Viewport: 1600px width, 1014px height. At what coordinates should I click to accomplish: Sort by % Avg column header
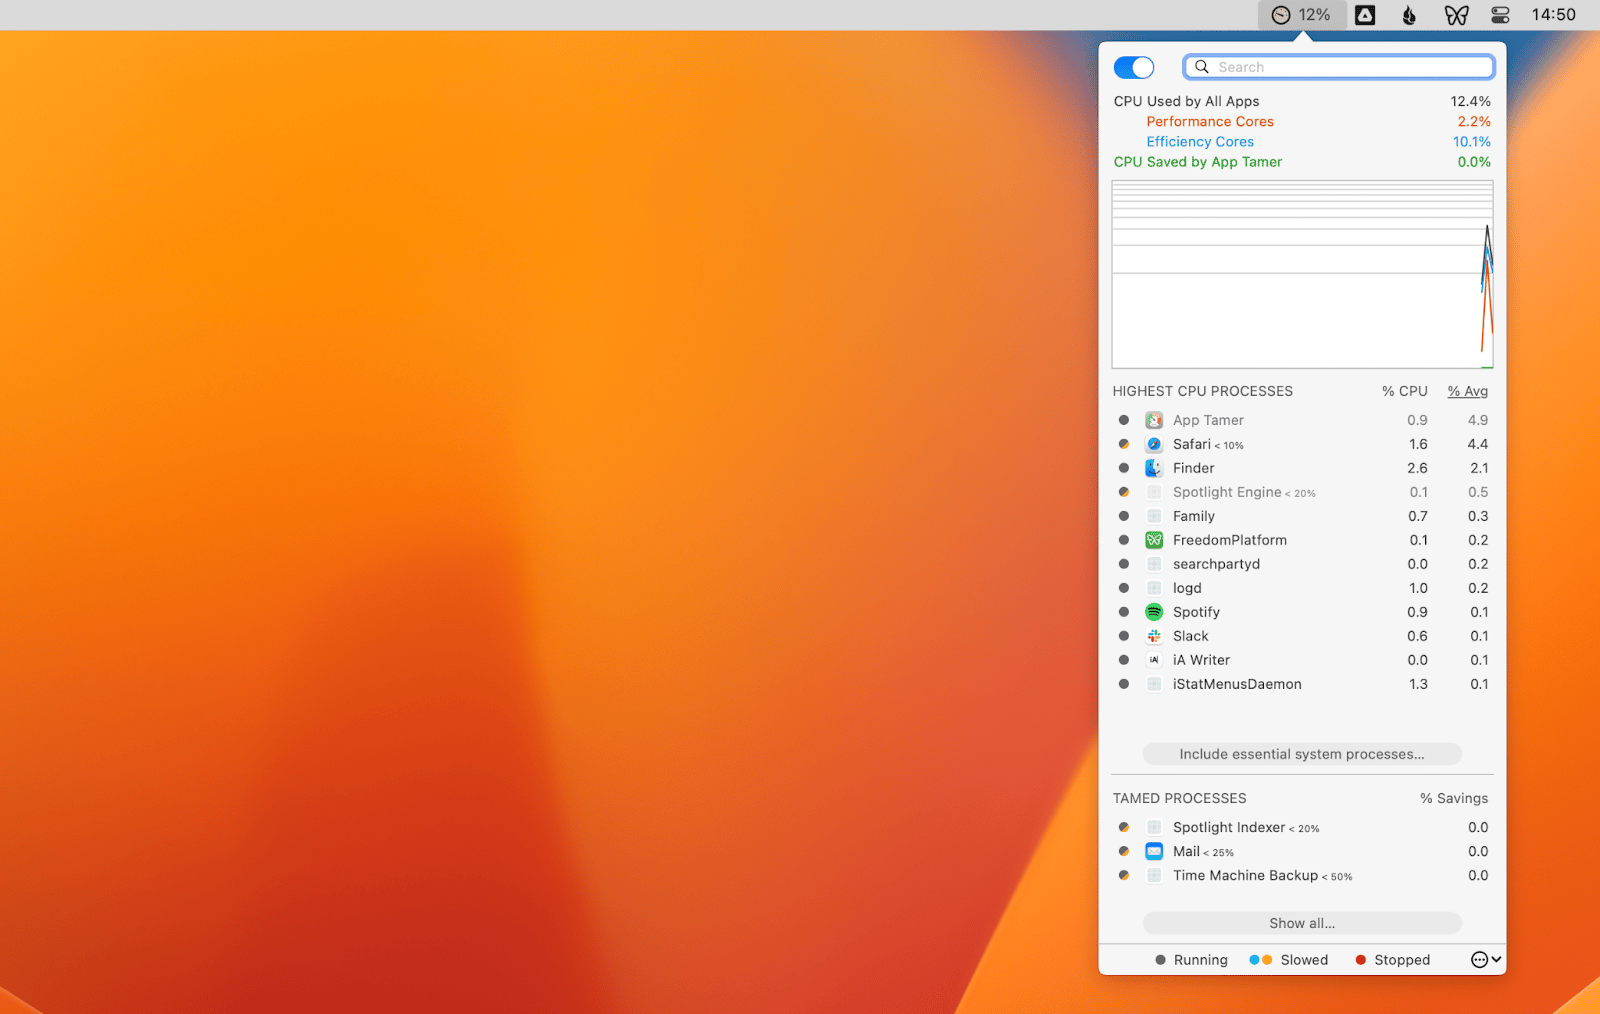click(1468, 391)
